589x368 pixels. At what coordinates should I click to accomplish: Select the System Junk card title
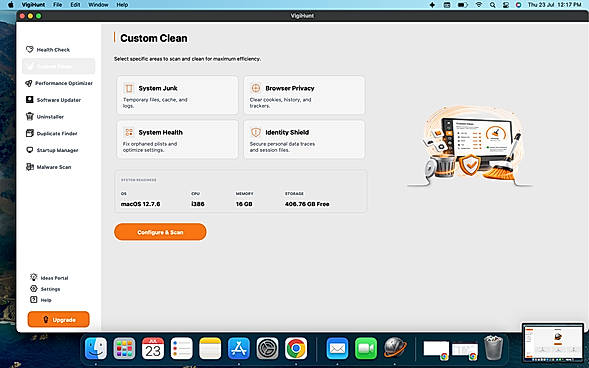click(158, 88)
